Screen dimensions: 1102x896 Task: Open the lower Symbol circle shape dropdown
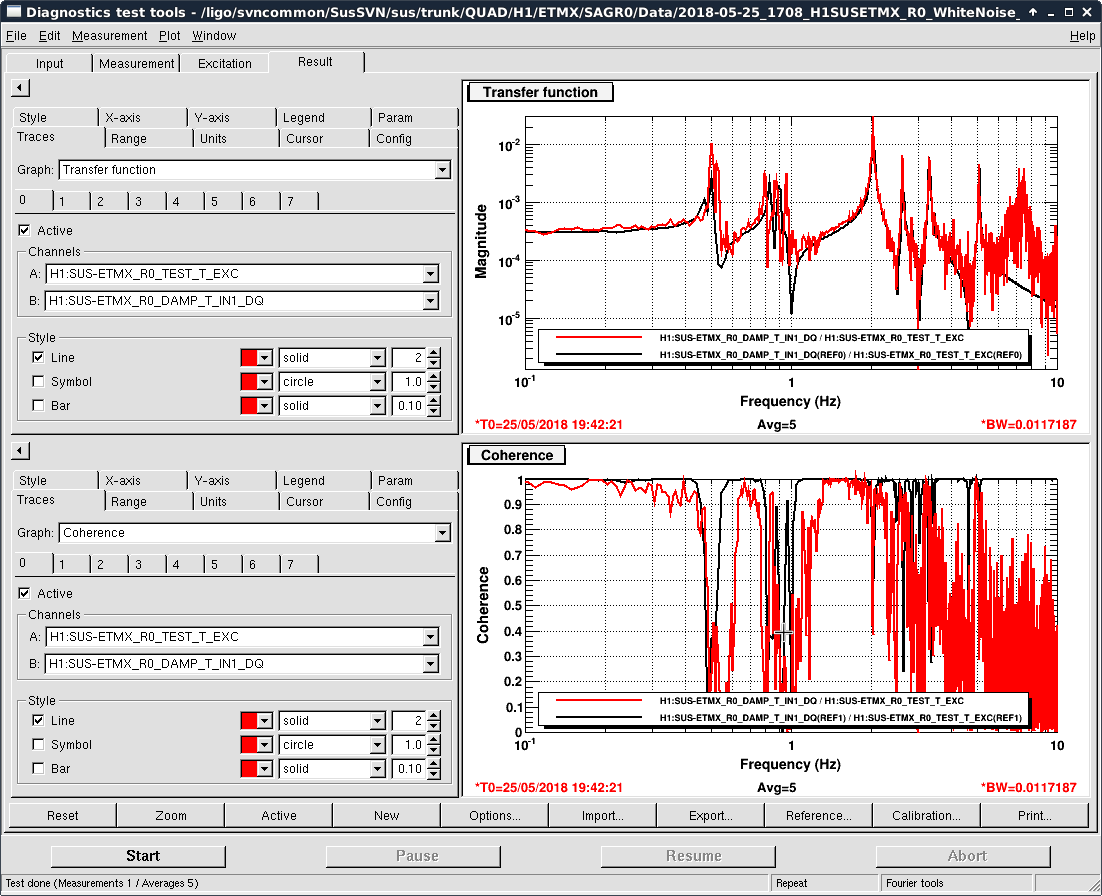click(377, 745)
